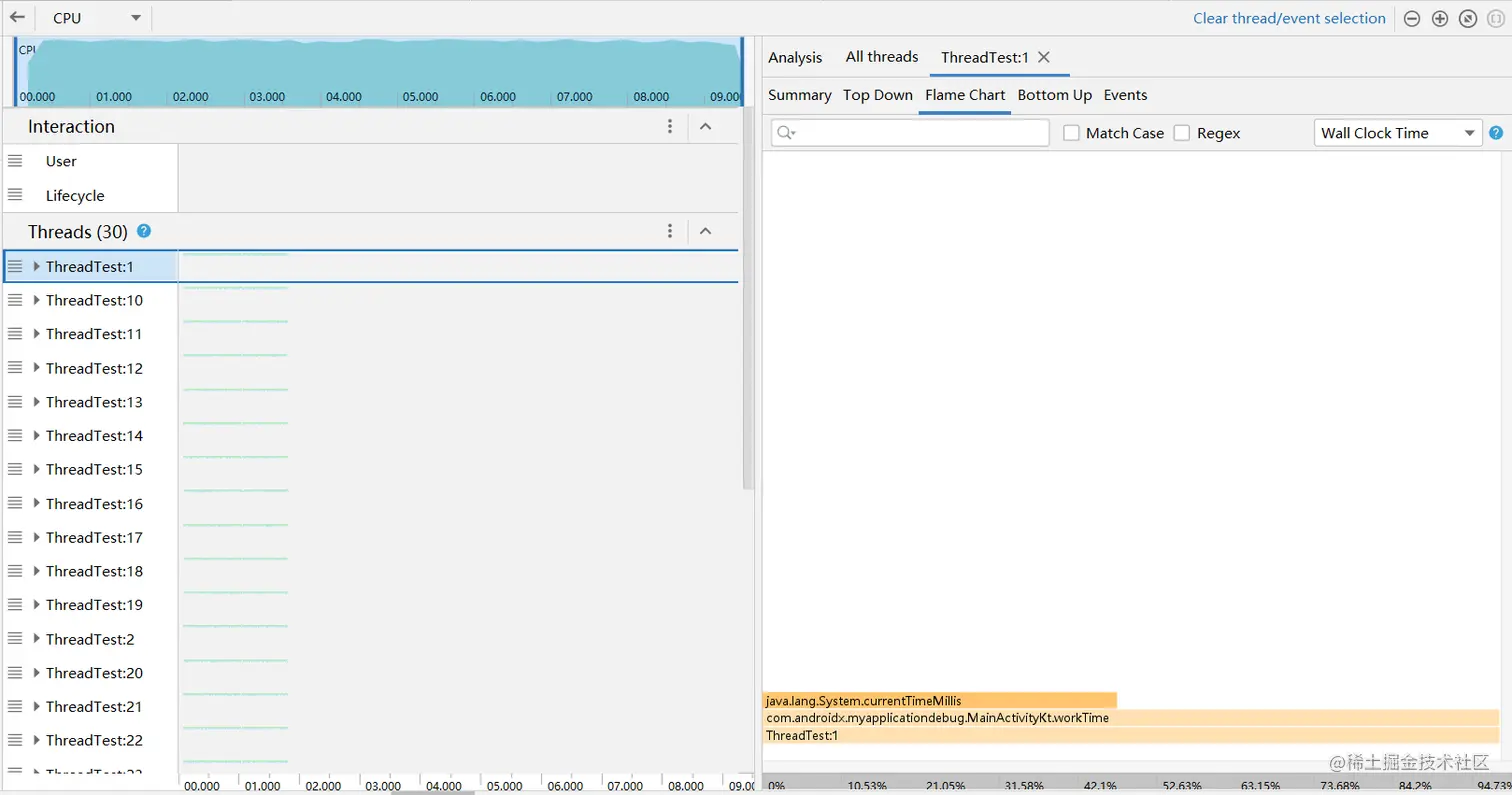Expand the ThreadTest:2 thread row

[37, 639]
